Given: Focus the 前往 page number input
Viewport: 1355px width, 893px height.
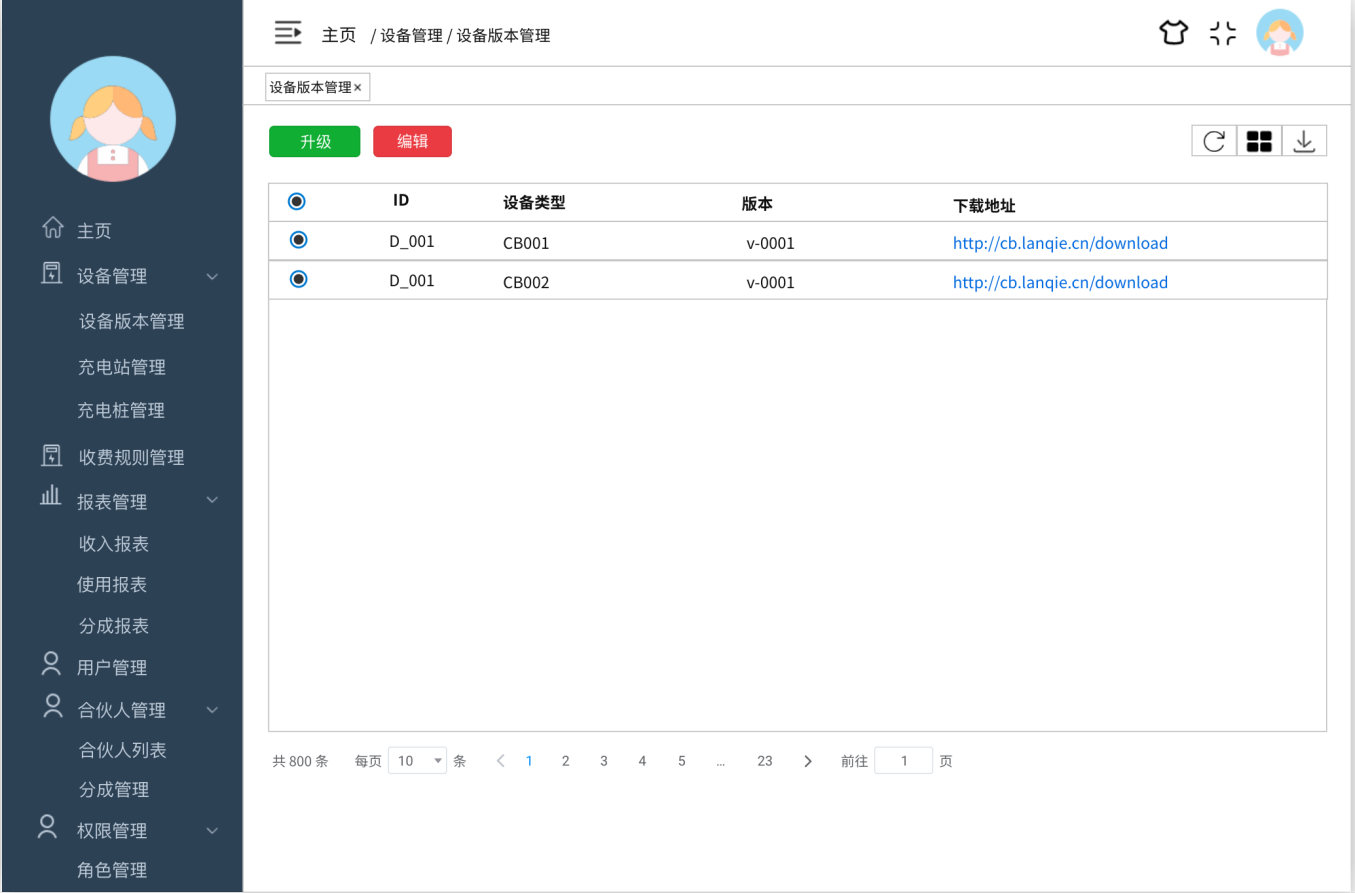Looking at the screenshot, I should point(904,761).
